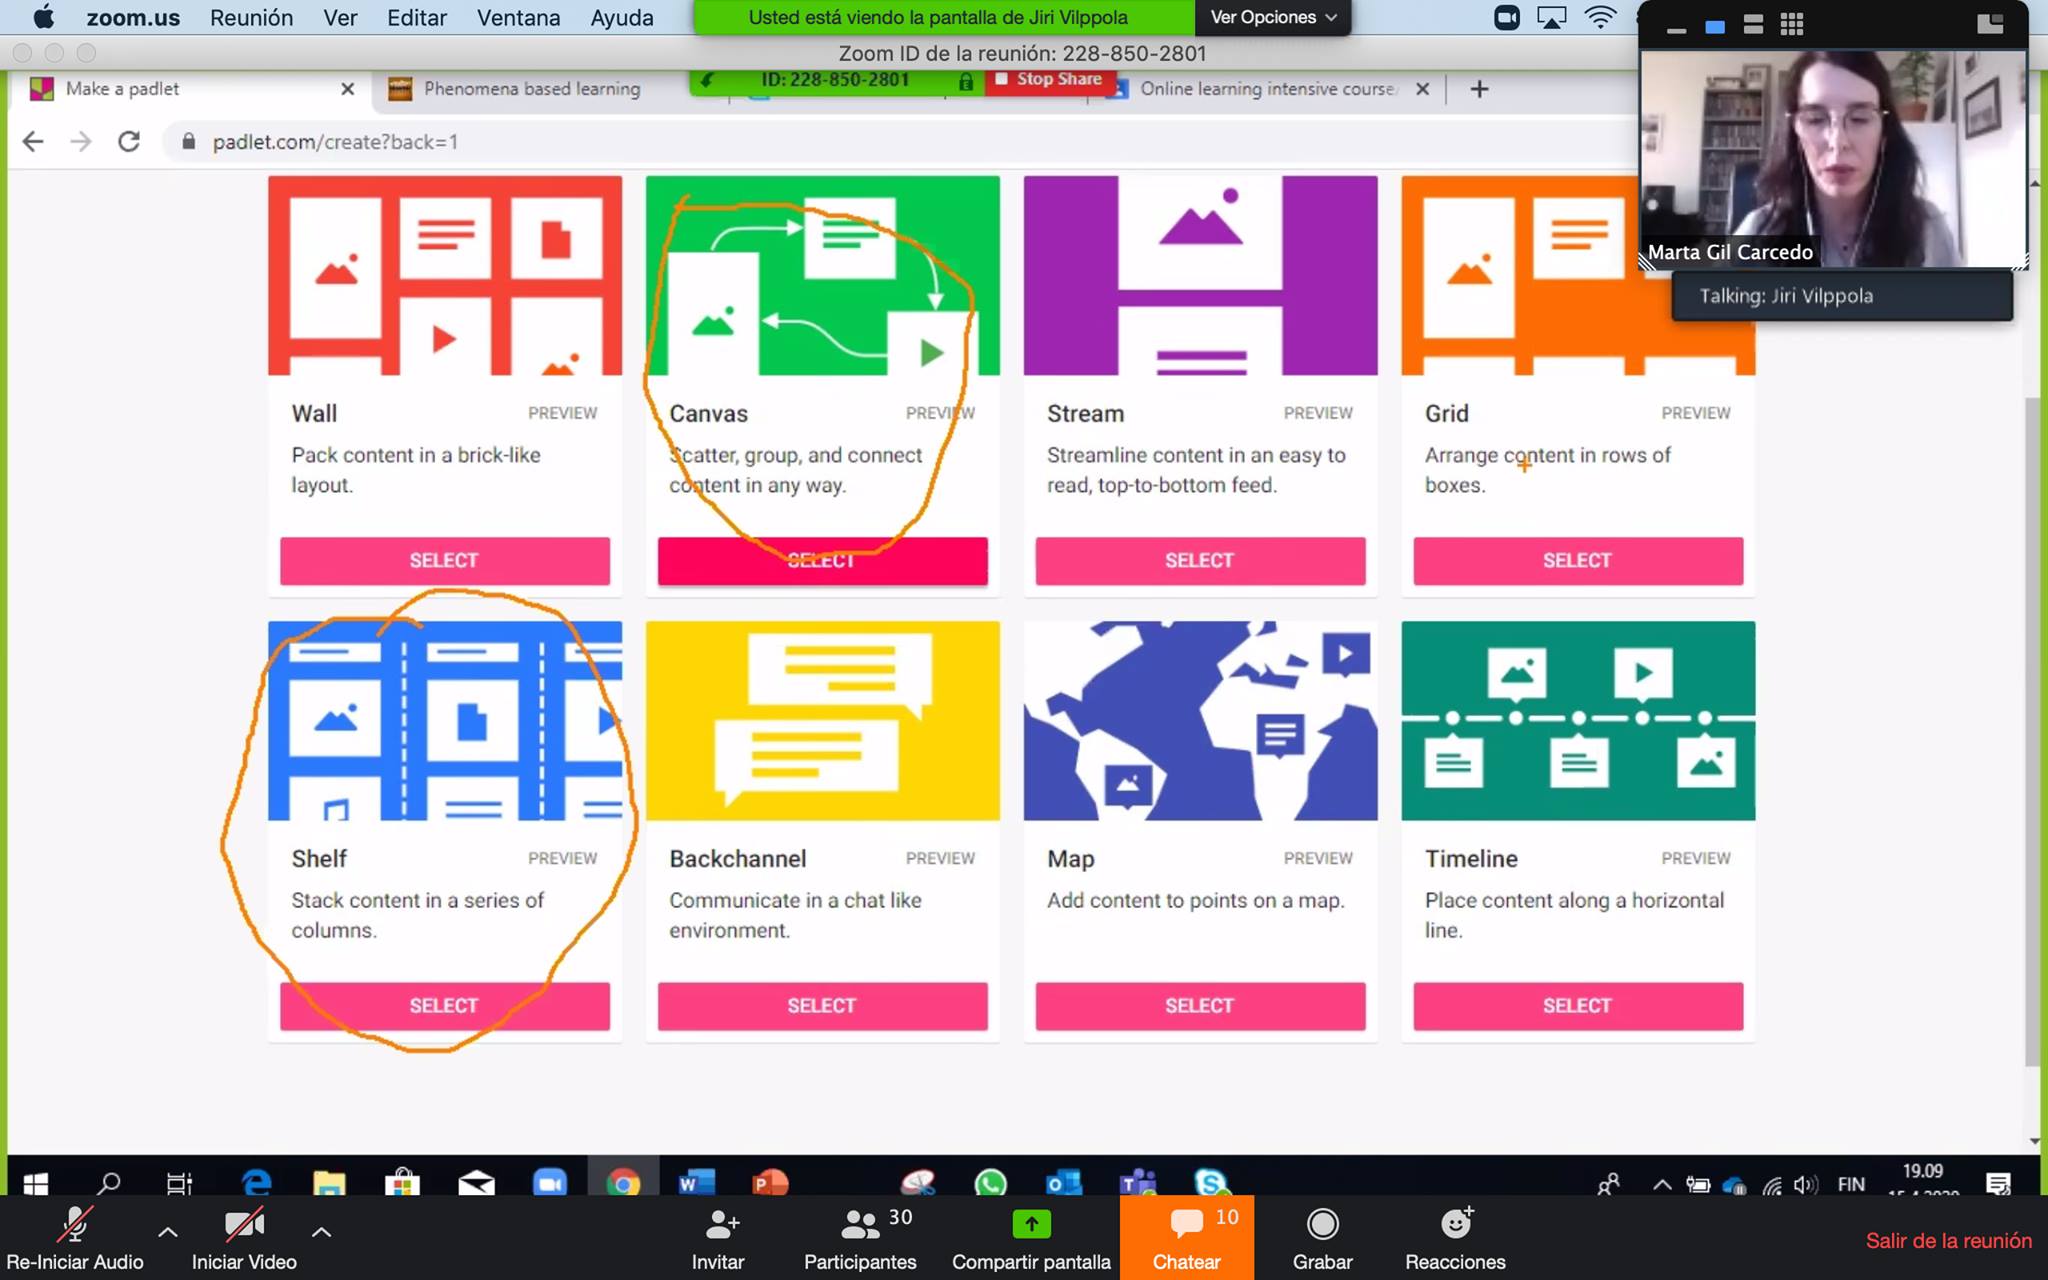
Task: Click PREVIEW link for Stream layout
Action: pyautogui.click(x=1317, y=413)
